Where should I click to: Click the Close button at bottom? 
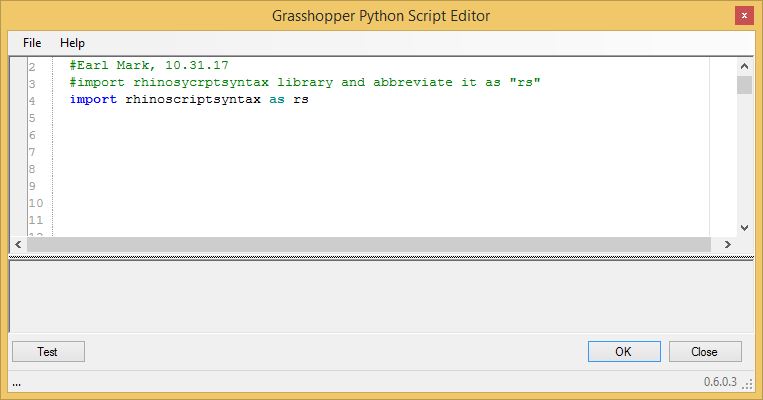[705, 351]
